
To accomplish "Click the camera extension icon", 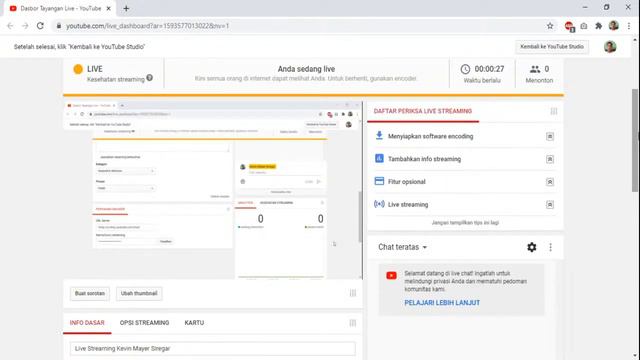I will (x=584, y=26).
